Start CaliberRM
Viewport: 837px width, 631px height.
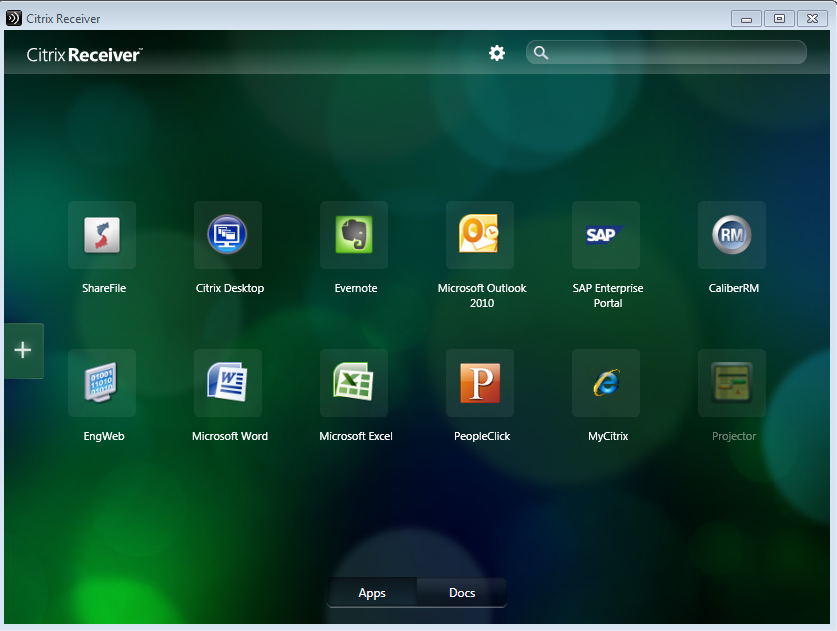(x=732, y=235)
